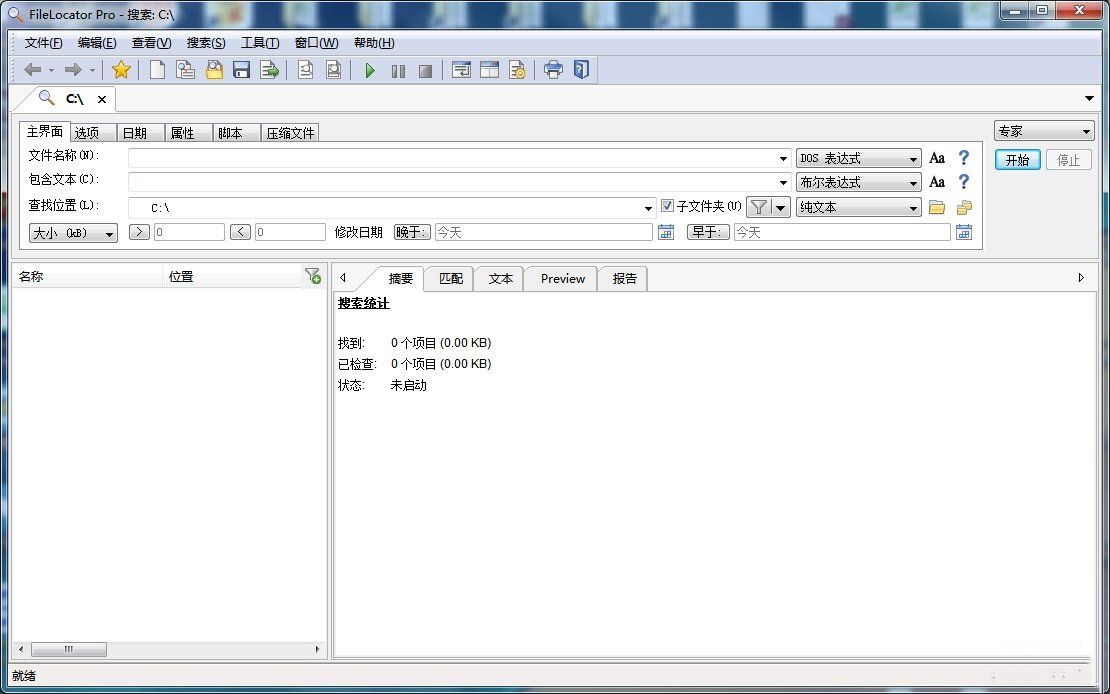Viewport: 1110px width, 694px height.
Task: Switch to the 报告 tab
Action: [624, 278]
